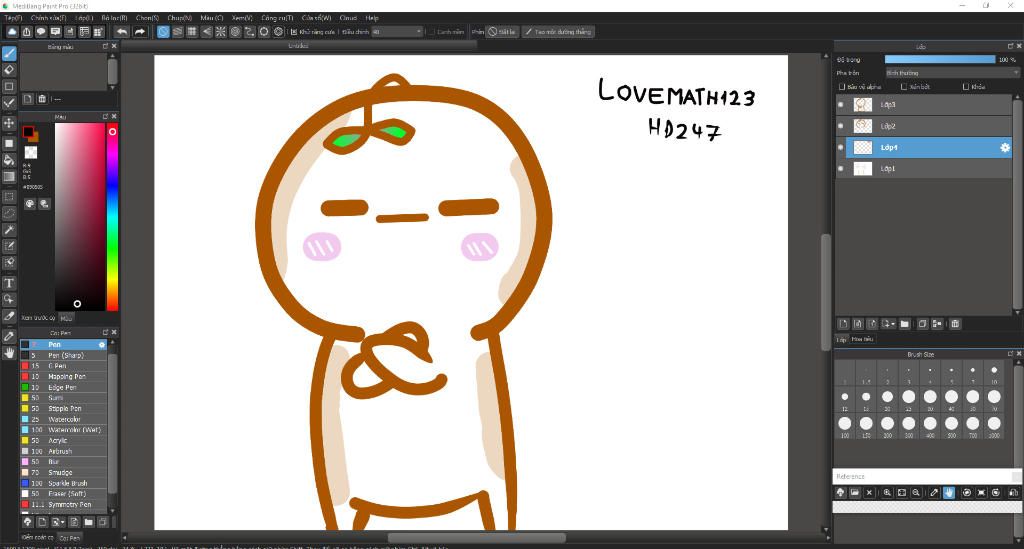
Task: Select the Gradient tool
Action: click(x=9, y=176)
